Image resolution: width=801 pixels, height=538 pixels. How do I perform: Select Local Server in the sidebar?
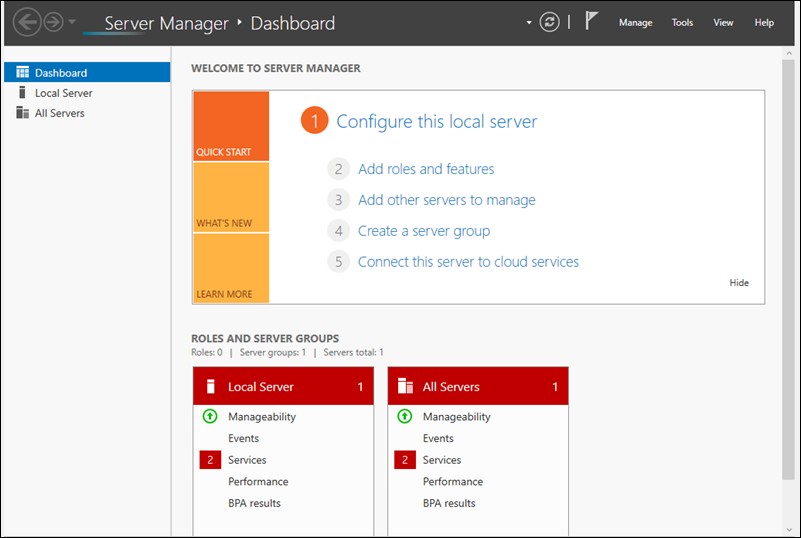tap(63, 93)
